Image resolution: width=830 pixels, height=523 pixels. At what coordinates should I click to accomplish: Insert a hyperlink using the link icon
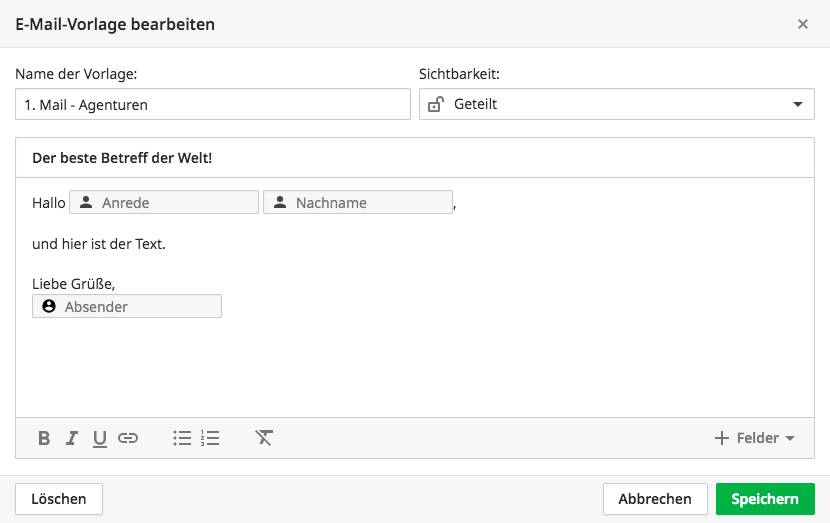[x=128, y=438]
